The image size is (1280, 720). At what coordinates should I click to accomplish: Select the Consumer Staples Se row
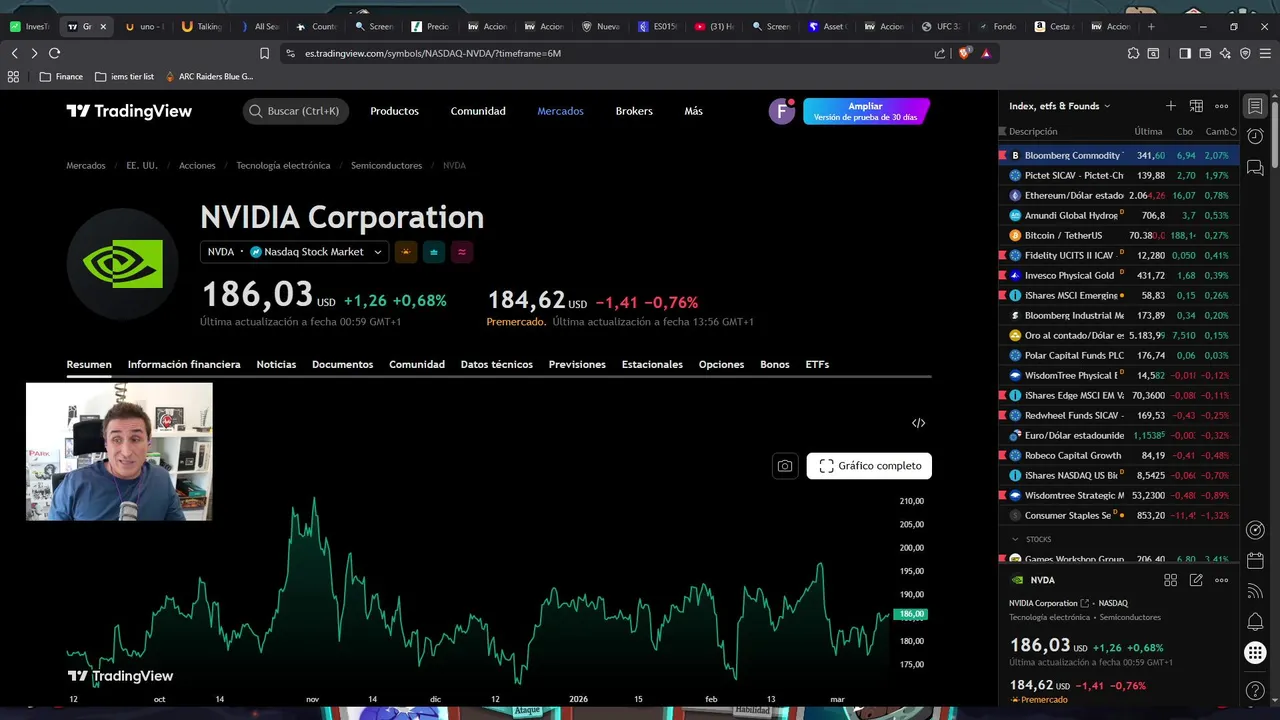tap(1119, 515)
